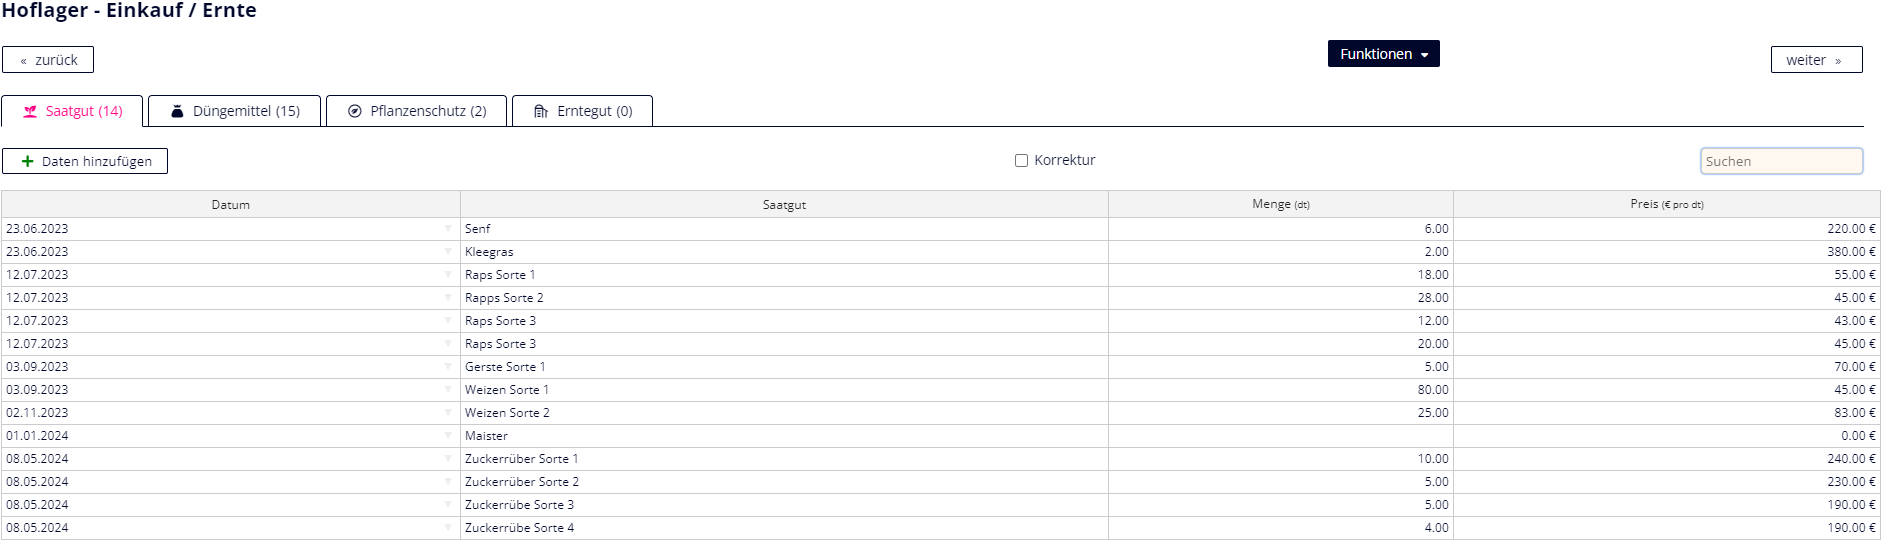Open date dropdown arrow in Maister row
Screen dimensions: 1882x541
pyautogui.click(x=448, y=436)
